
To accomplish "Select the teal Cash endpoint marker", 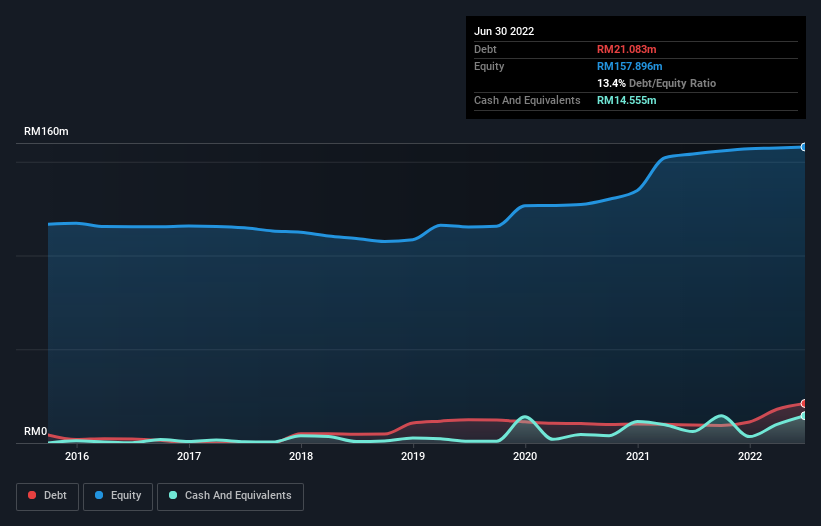I will (804, 416).
